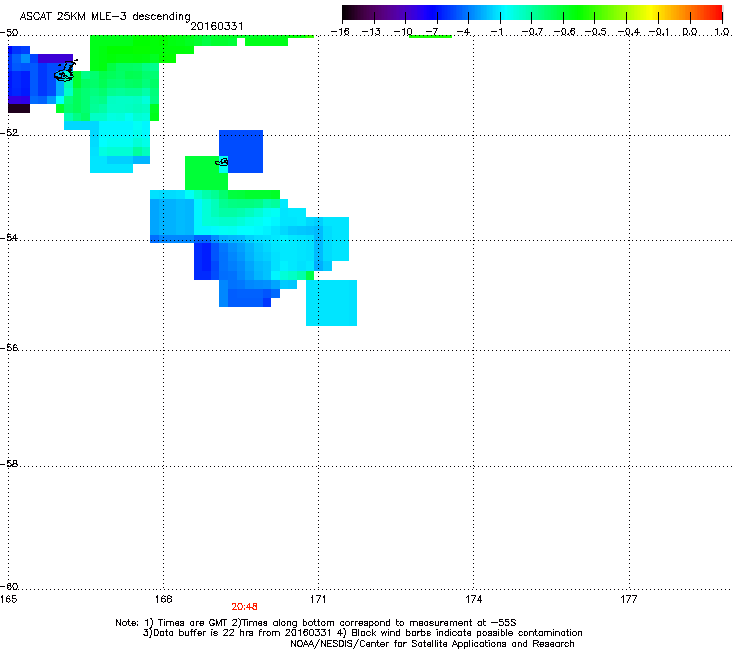Click the 'NOAA/NESDIS/Center for Satellite Applications' credit
This screenshot has width=740, height=650.
click(x=432, y=644)
